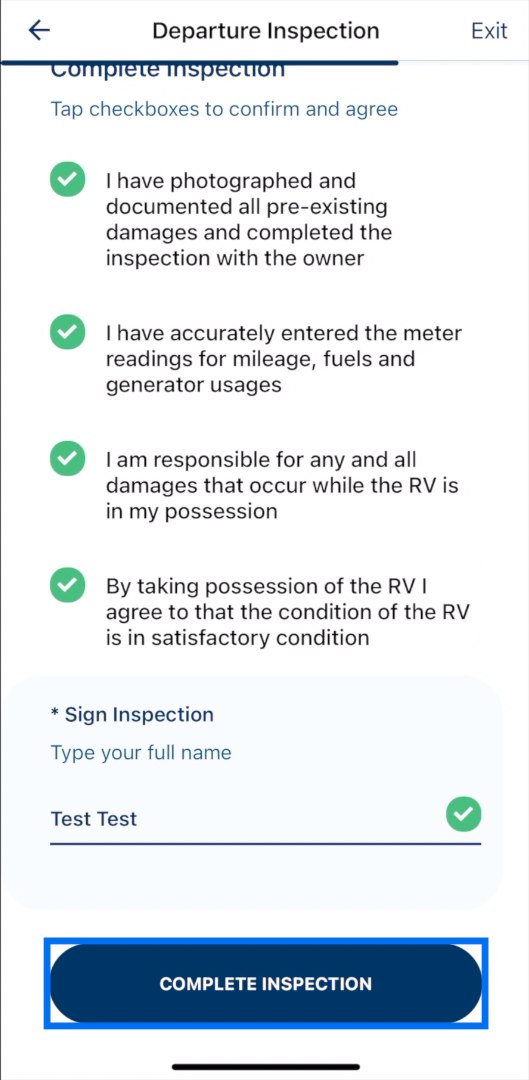Submit with the Complete Inspection button
Screen dimensions: 529x1080
coord(266,984)
